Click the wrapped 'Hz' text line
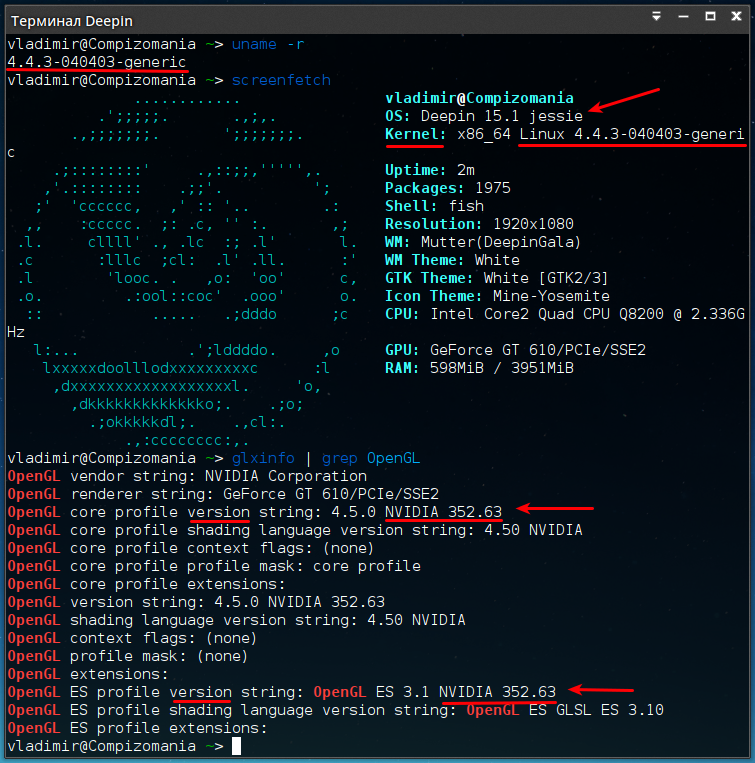The image size is (755, 763). pos(16,332)
